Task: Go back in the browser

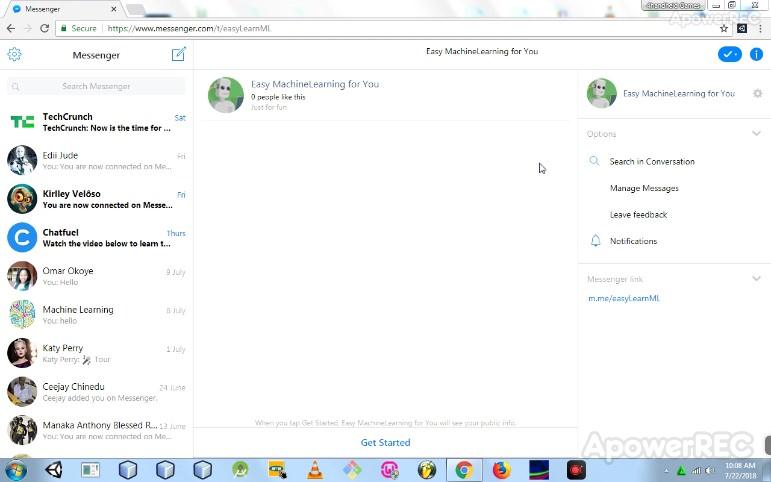Action: coord(11,29)
